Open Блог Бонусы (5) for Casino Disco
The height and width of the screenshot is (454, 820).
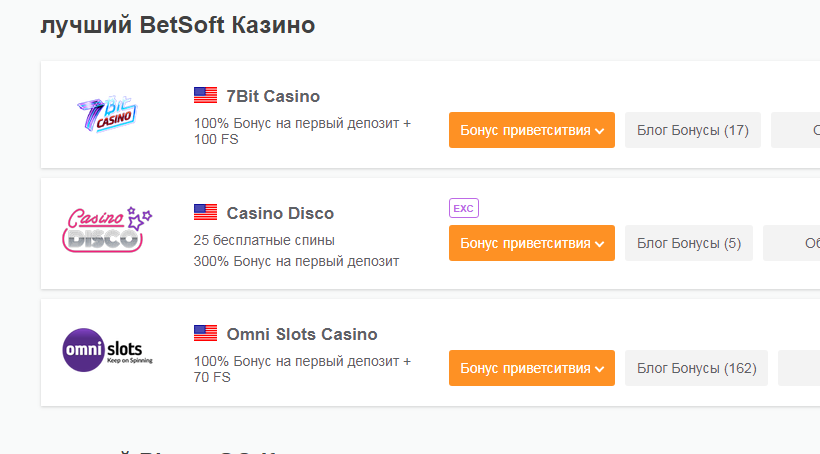pyautogui.click(x=689, y=243)
